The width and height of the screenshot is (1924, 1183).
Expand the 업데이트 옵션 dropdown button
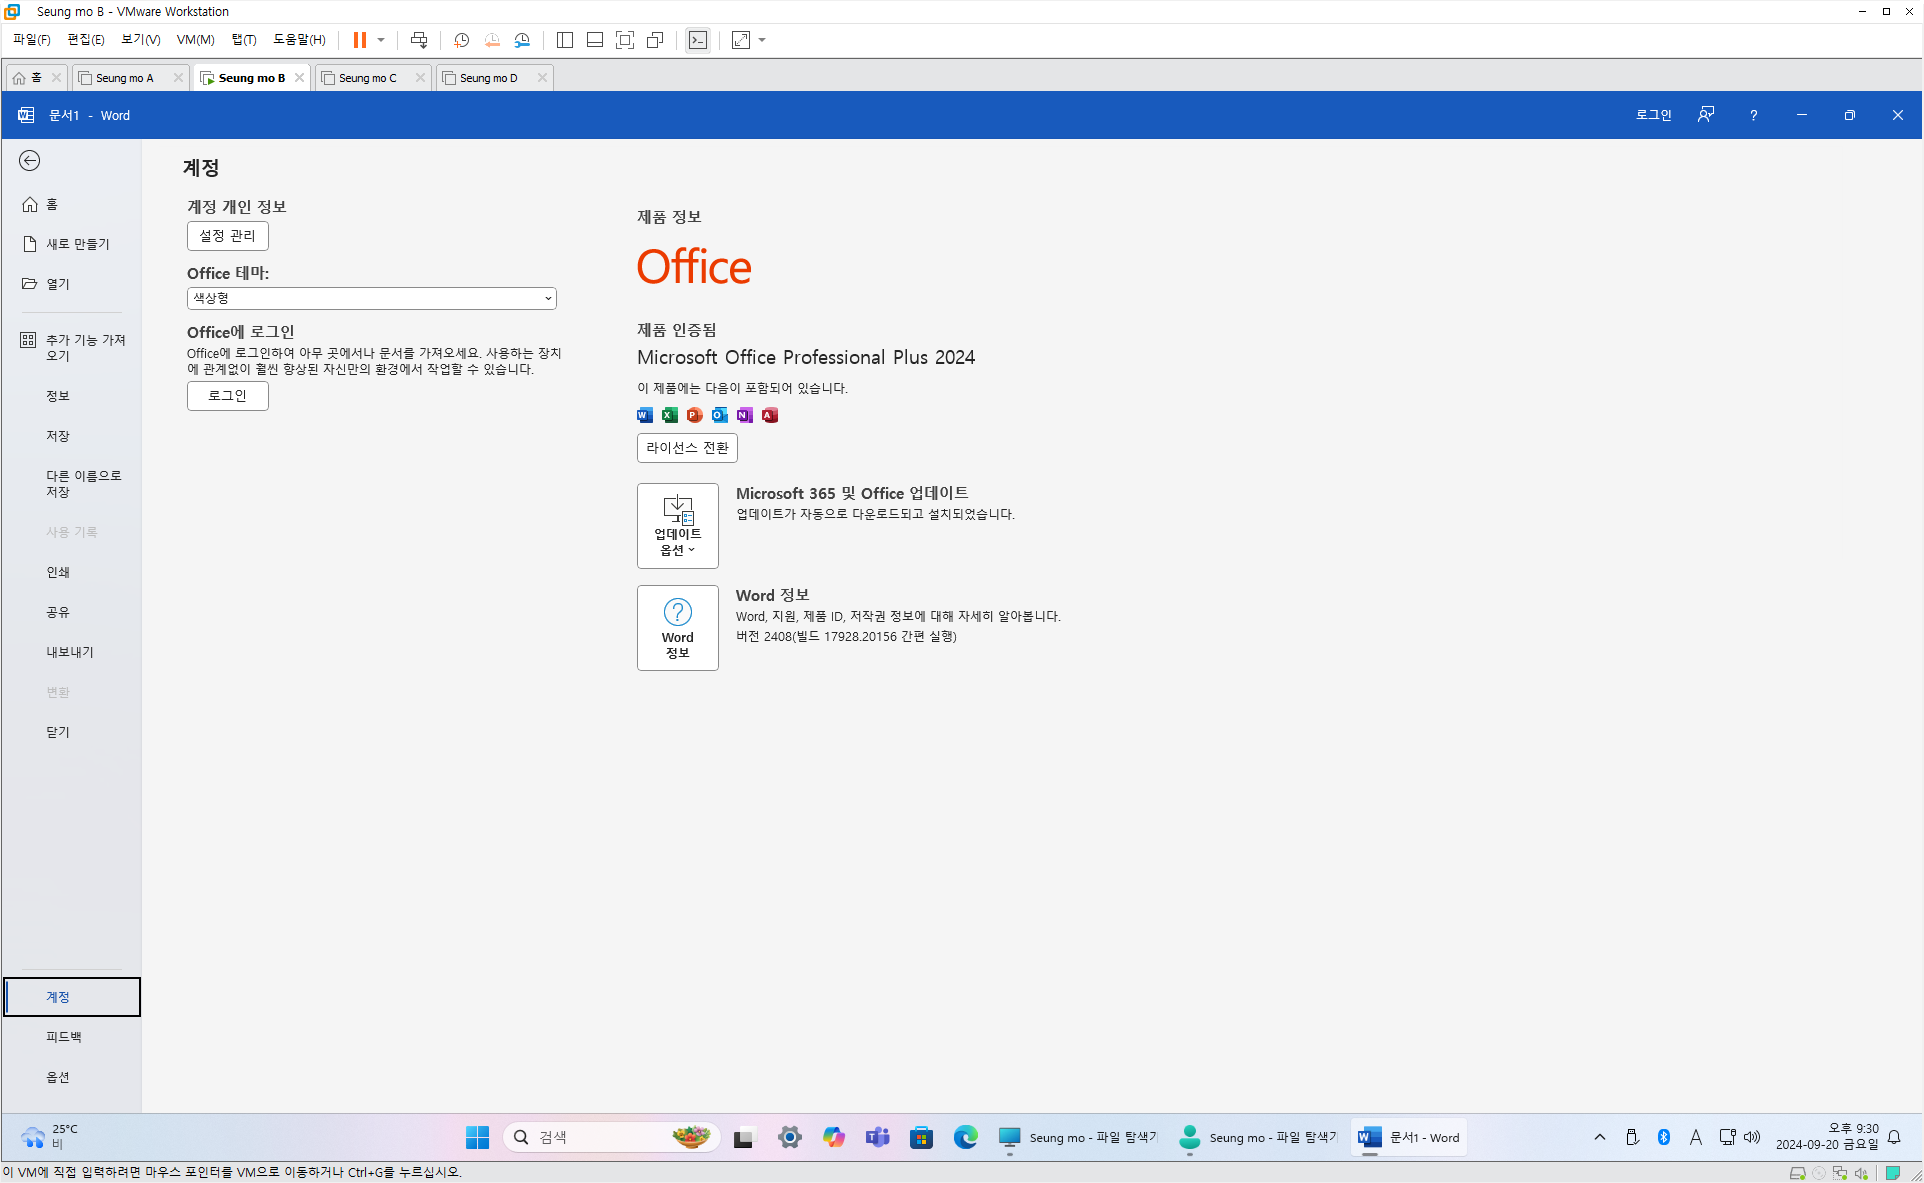(x=677, y=526)
